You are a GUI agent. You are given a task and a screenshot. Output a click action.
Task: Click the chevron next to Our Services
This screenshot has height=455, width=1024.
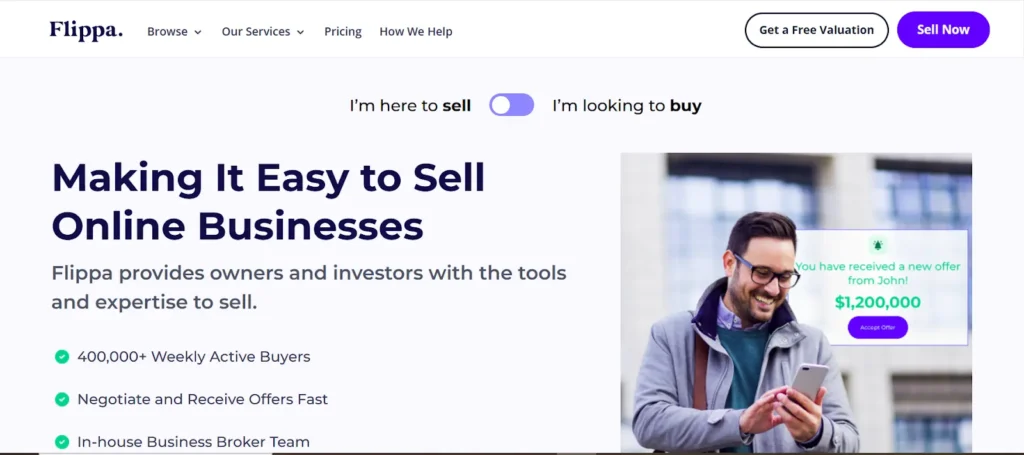(x=300, y=32)
